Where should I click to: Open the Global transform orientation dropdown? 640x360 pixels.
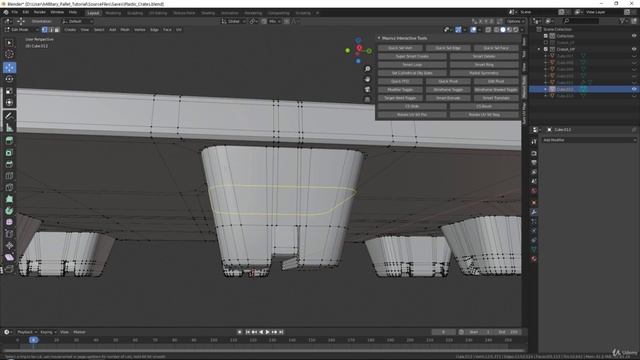pos(233,21)
